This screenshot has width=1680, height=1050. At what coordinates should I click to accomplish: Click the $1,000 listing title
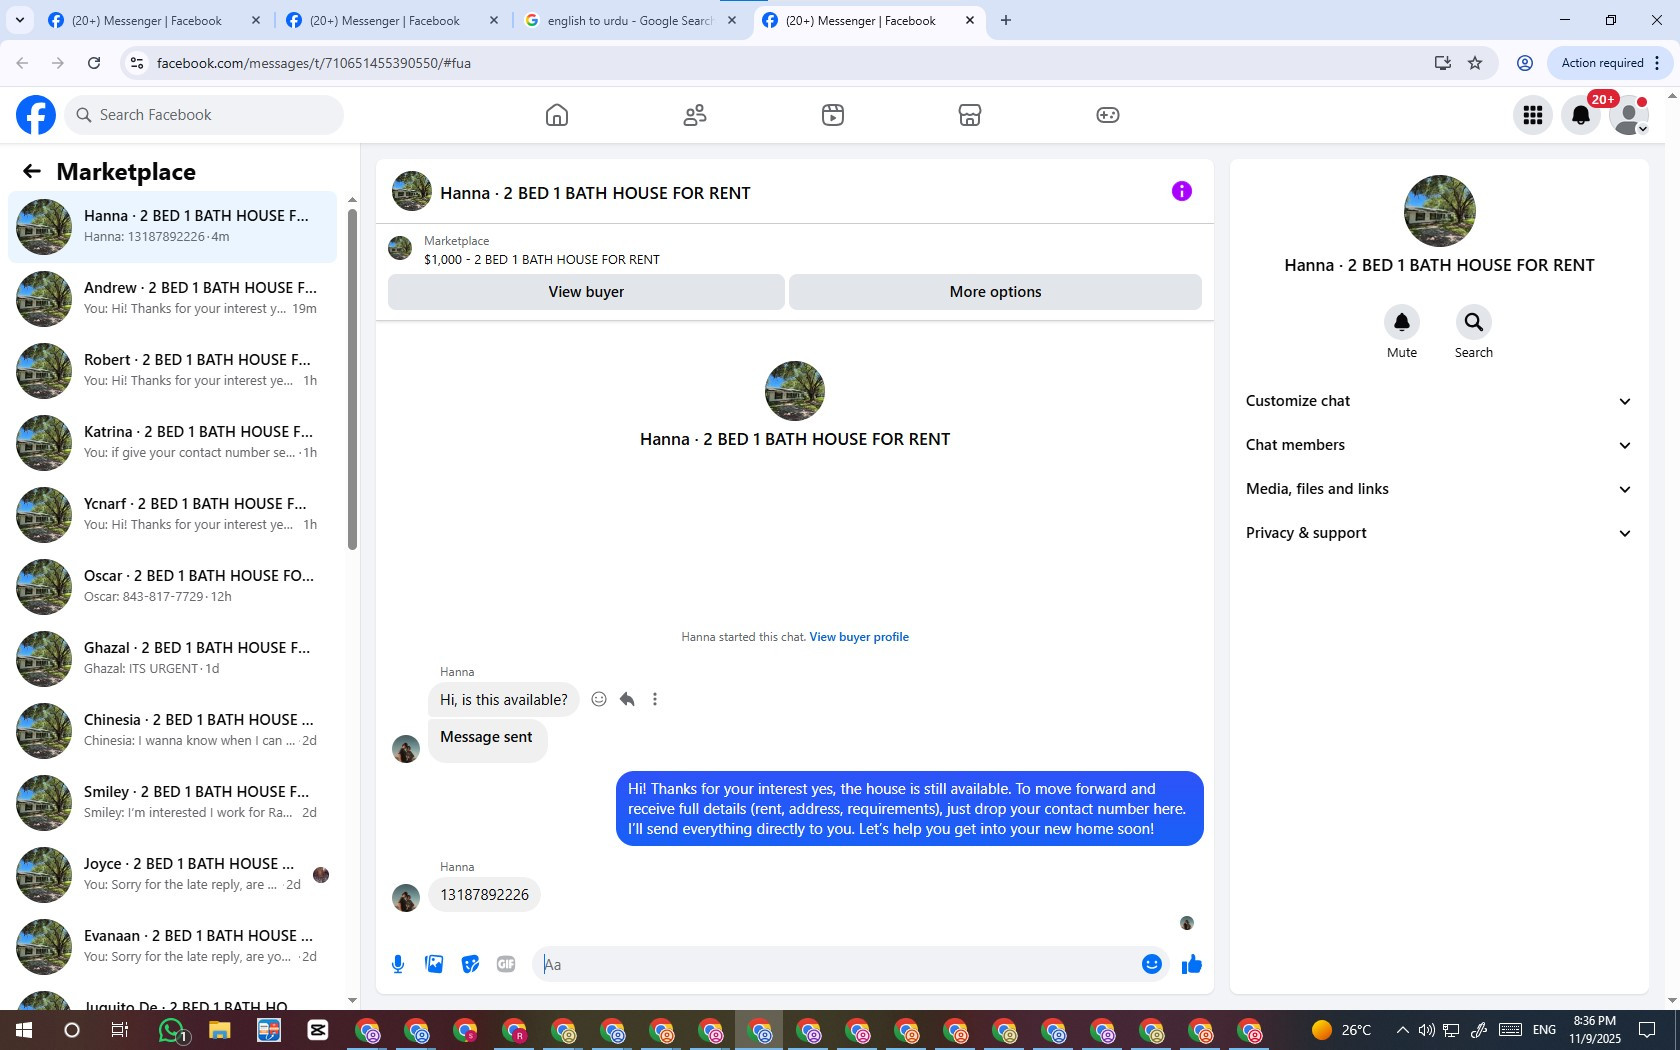tap(542, 260)
